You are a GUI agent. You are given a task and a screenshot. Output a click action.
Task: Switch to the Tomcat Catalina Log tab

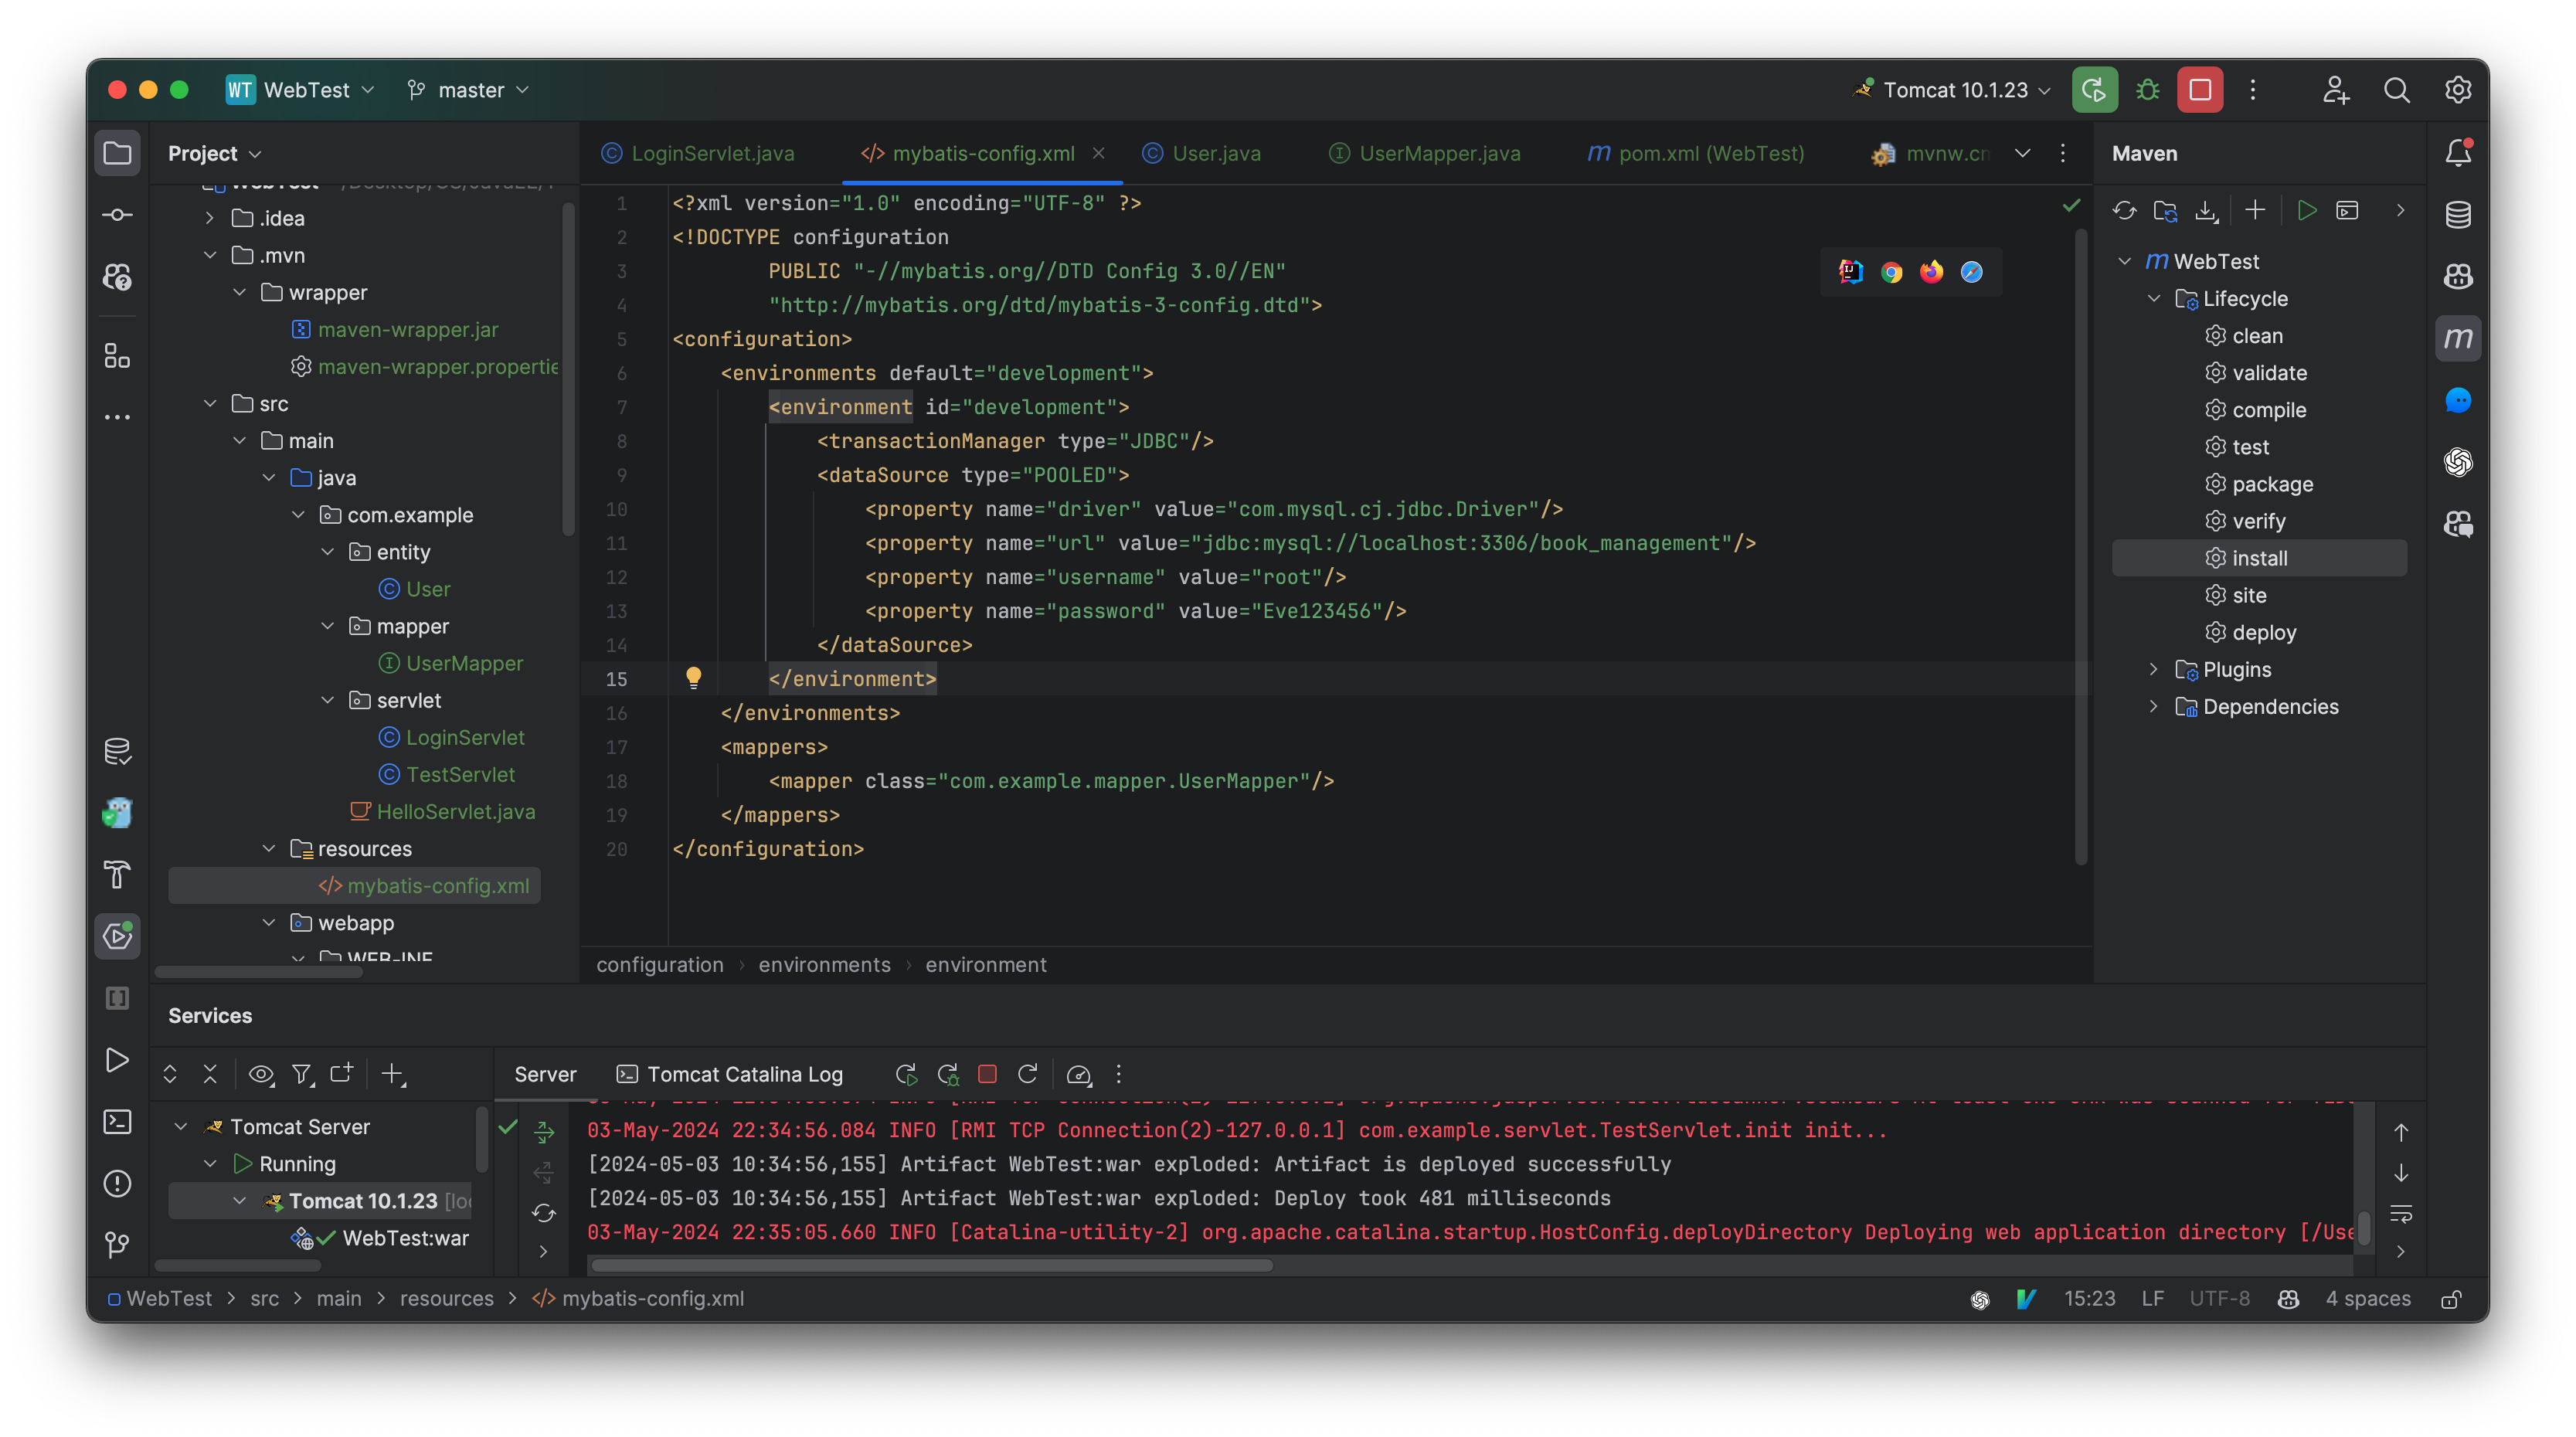(744, 1074)
